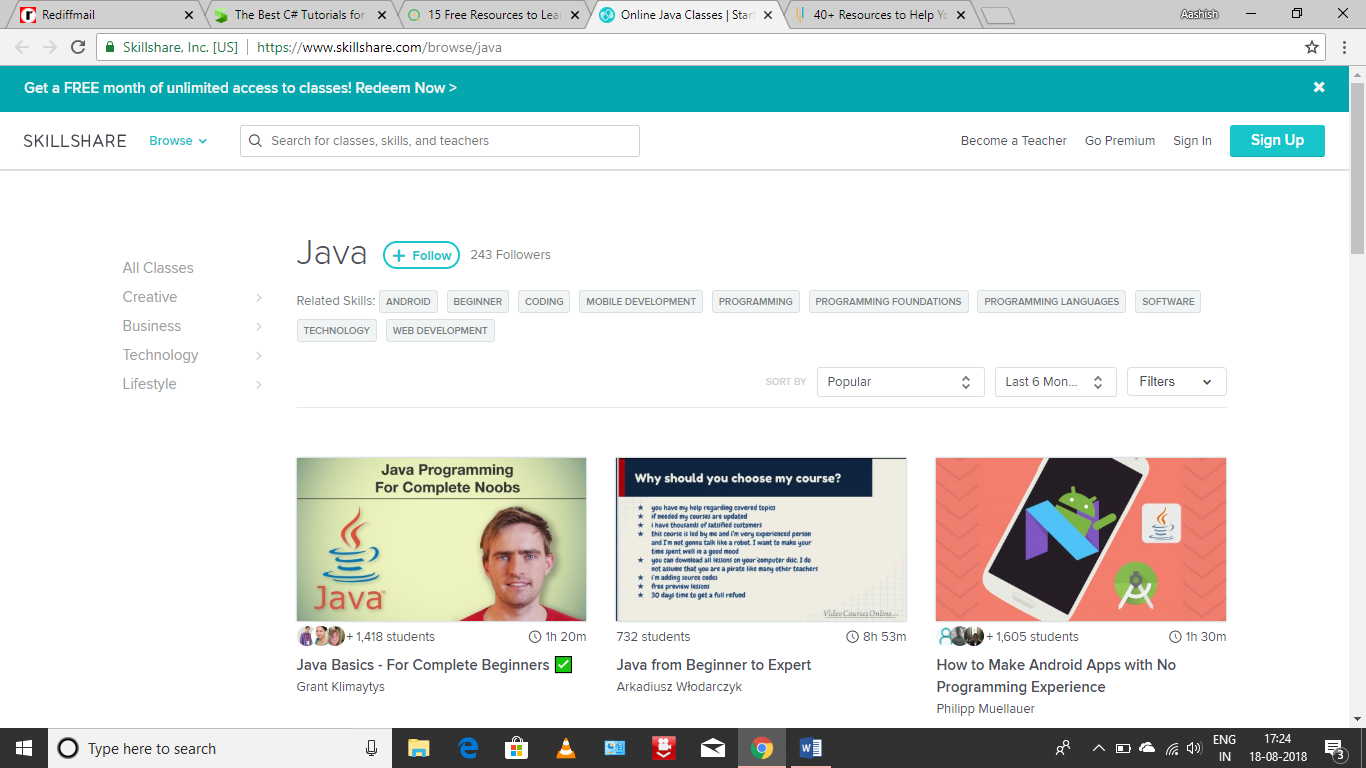
Task: Open the Android Apps course thumbnail
Action: click(1081, 540)
